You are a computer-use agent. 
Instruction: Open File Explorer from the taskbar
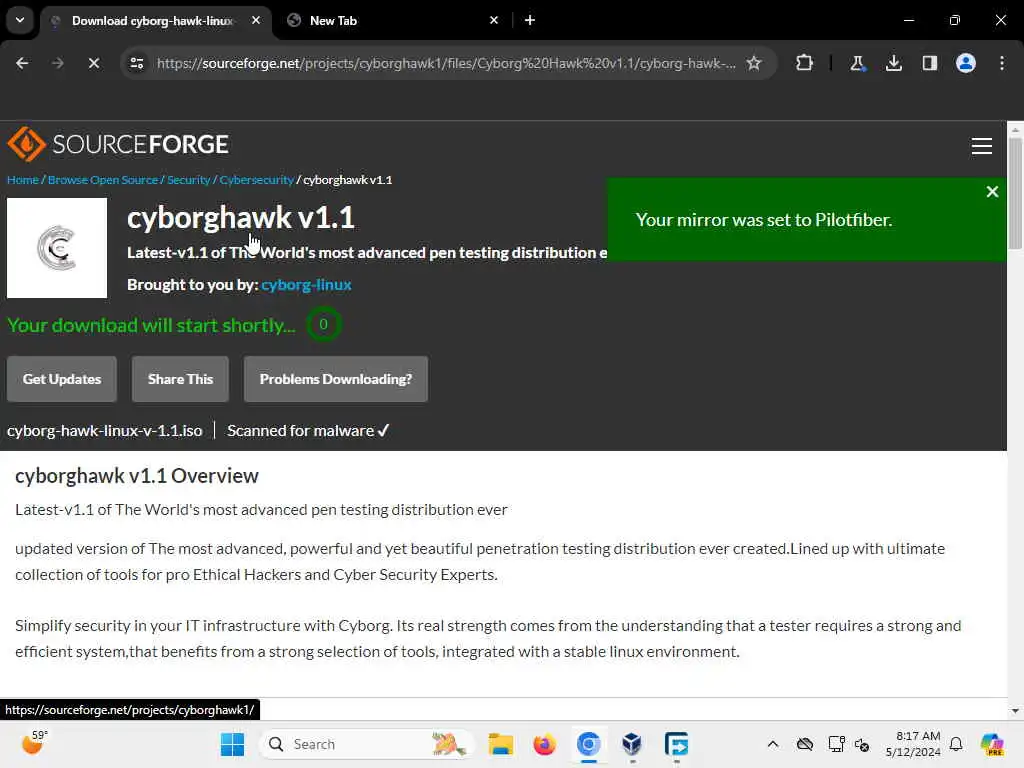[500, 744]
